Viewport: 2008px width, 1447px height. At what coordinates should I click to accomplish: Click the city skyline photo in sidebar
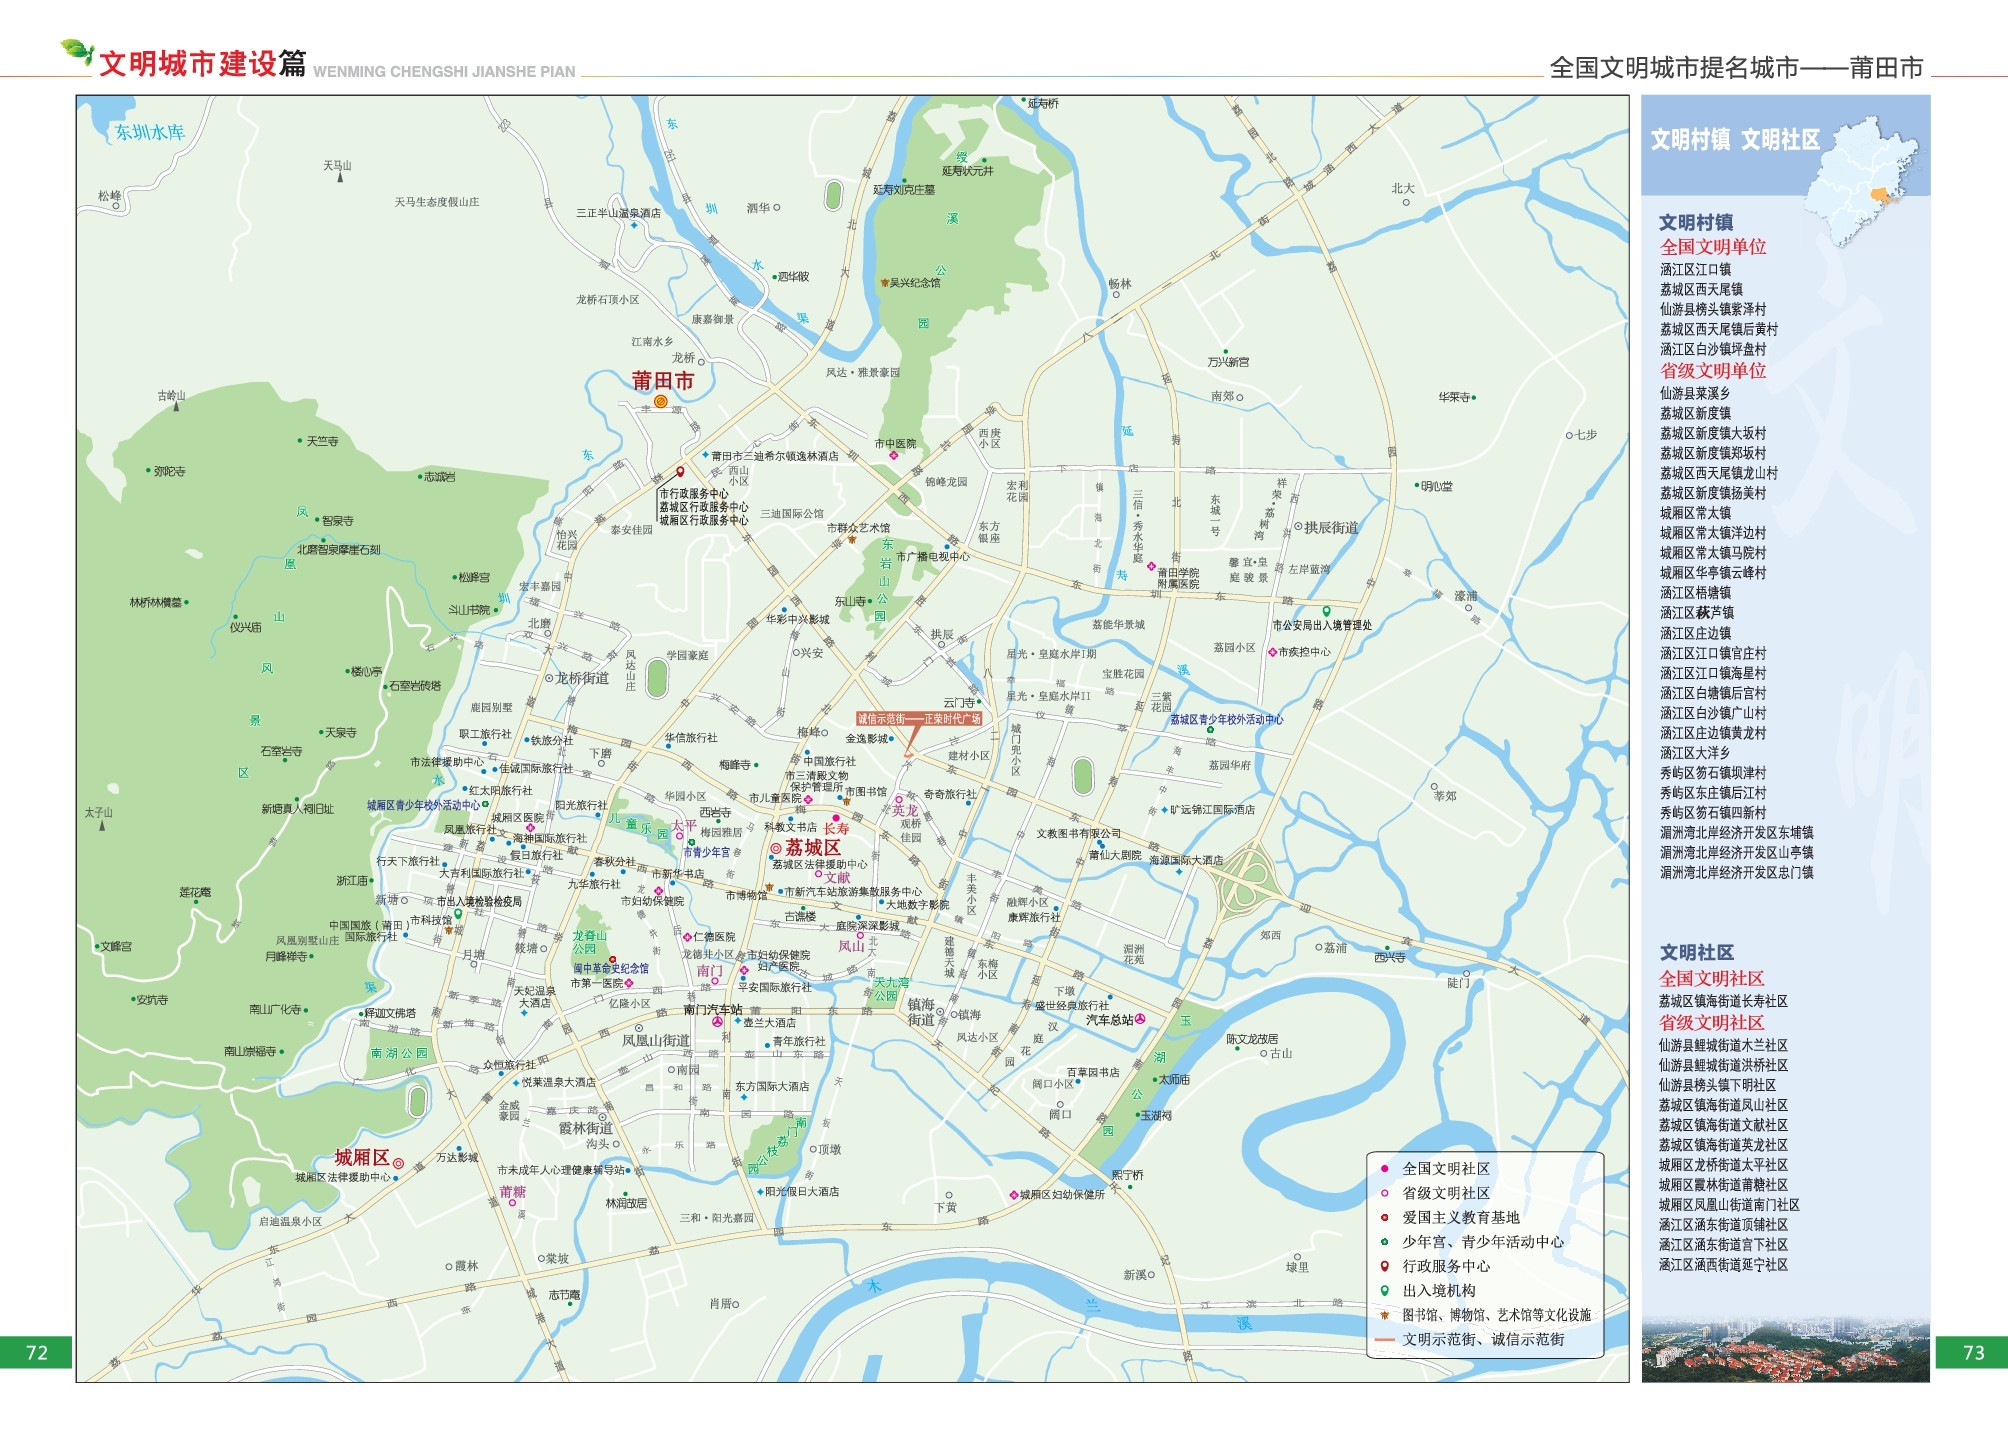tap(1785, 1350)
